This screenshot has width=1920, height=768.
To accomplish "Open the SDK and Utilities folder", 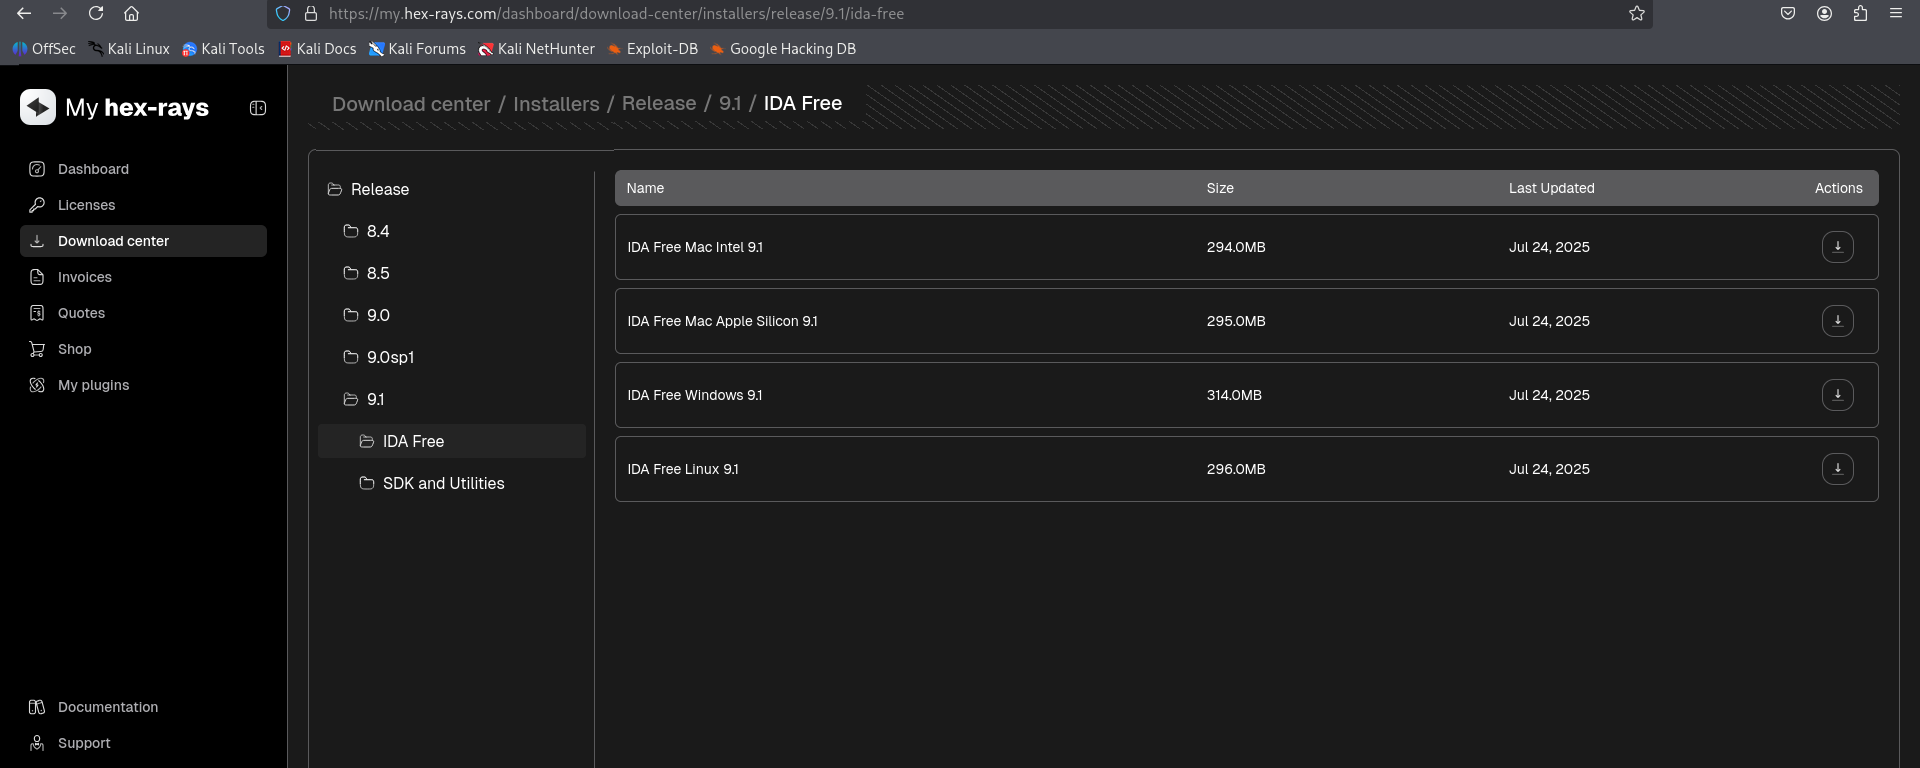I will 432,483.
